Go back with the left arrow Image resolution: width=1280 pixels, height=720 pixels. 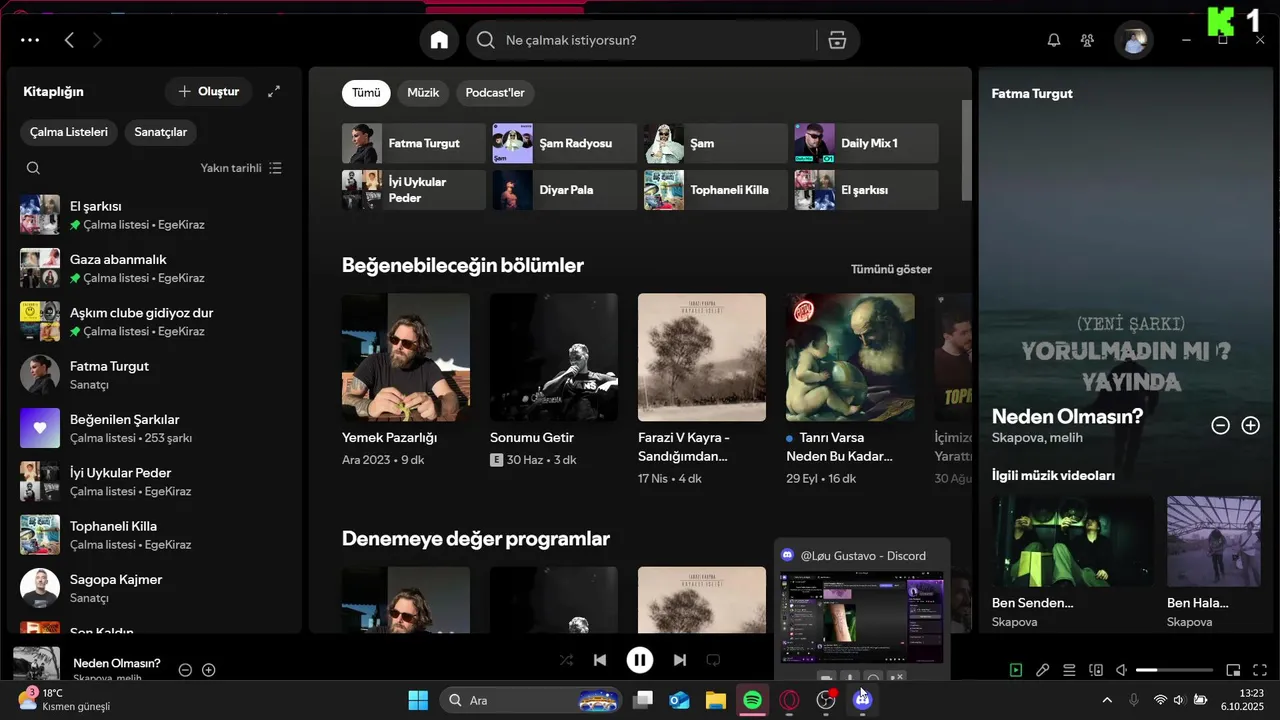click(69, 40)
